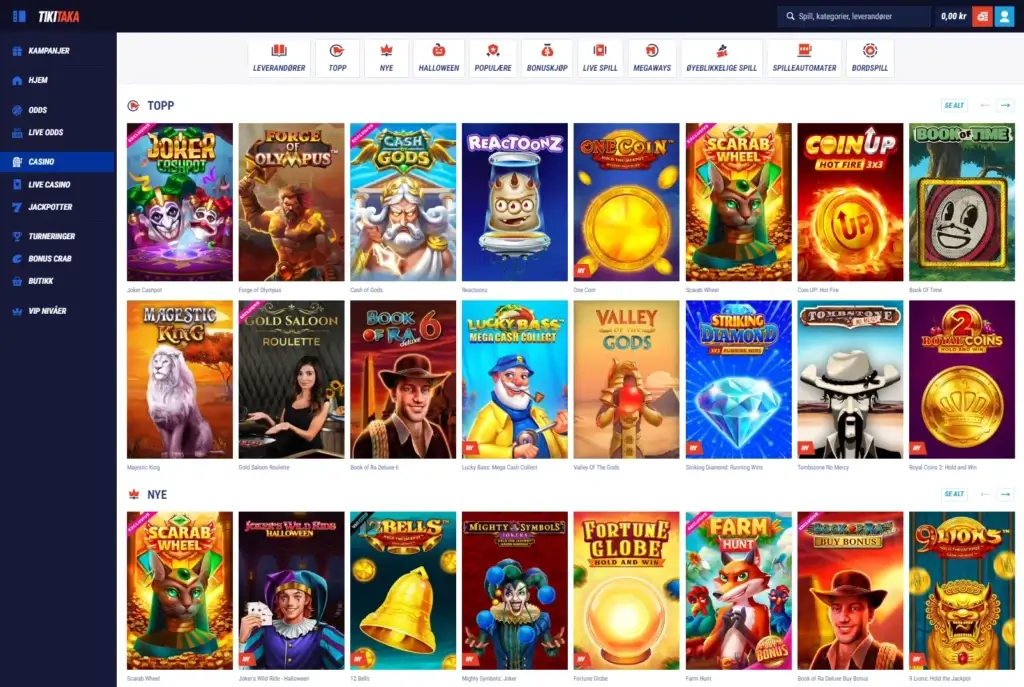Image resolution: width=1024 pixels, height=687 pixels.
Task: Click Se Alt in the Topp section
Action: (954, 105)
